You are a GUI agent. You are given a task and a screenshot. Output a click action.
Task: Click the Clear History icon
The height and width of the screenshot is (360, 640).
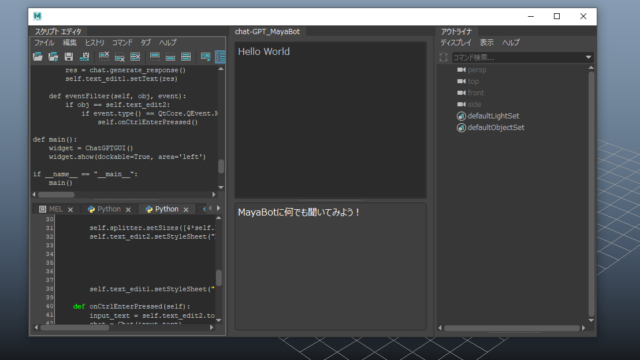104,57
